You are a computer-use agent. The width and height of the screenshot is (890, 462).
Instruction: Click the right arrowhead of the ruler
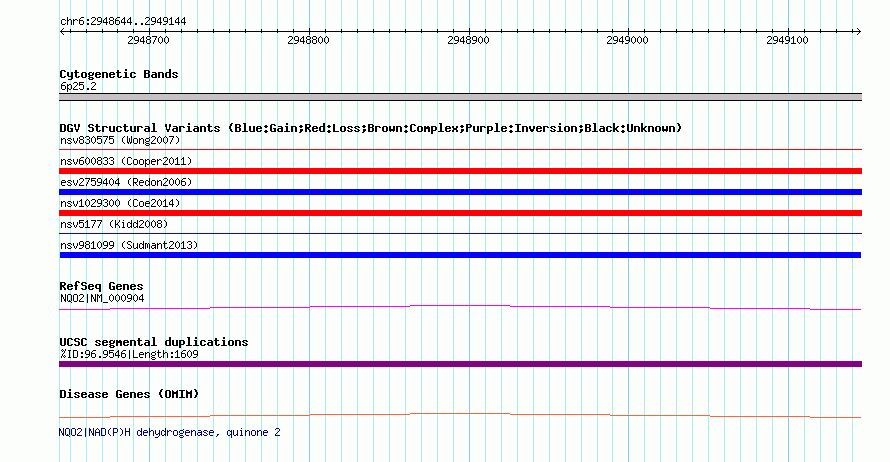[858, 32]
